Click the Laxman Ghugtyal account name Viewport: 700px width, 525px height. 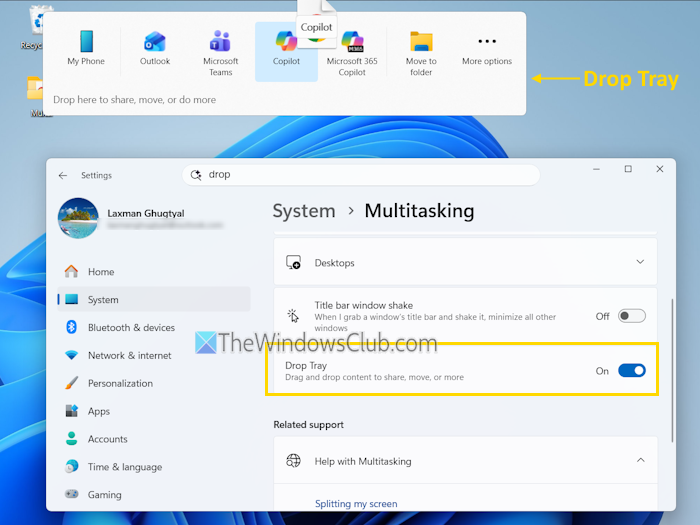(146, 213)
